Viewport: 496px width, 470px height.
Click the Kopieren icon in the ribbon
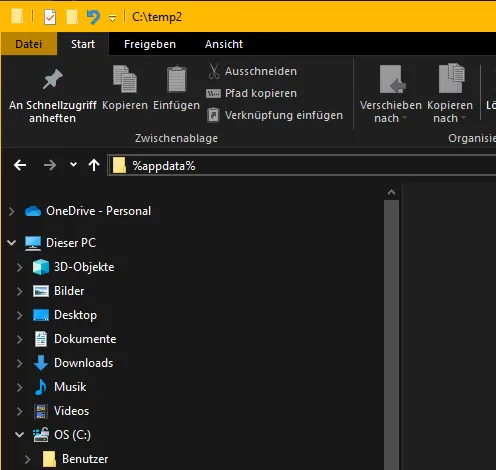point(125,79)
